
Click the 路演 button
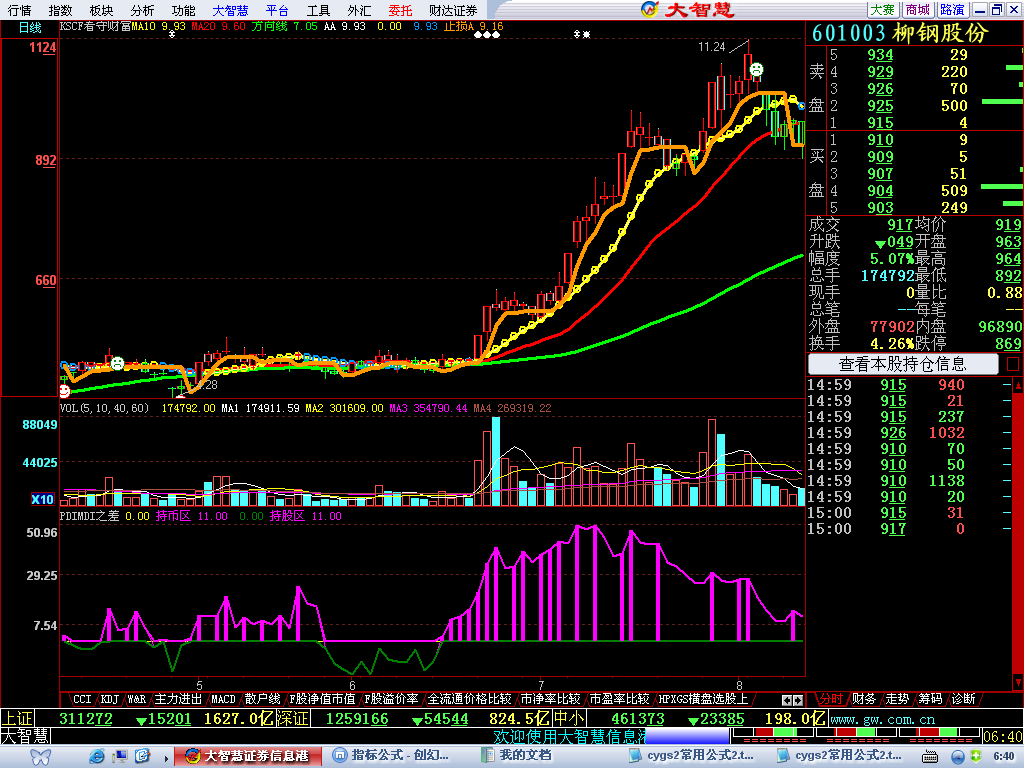pos(952,10)
